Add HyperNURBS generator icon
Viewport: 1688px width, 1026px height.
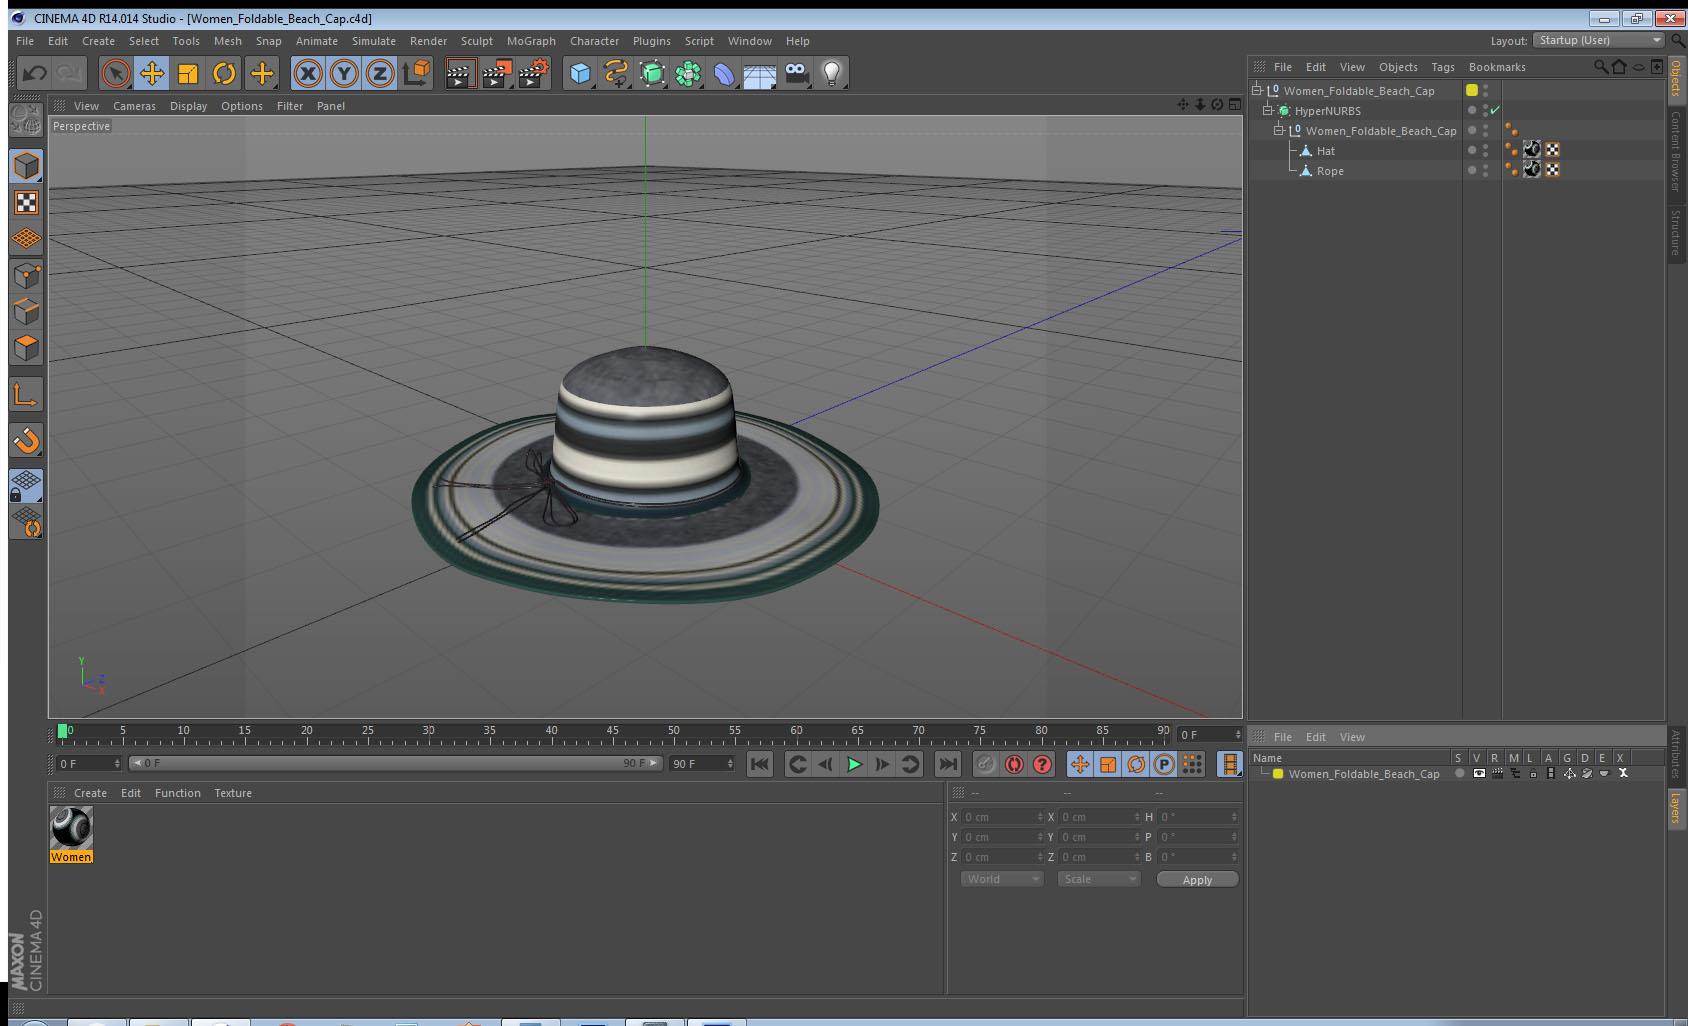[x=652, y=73]
